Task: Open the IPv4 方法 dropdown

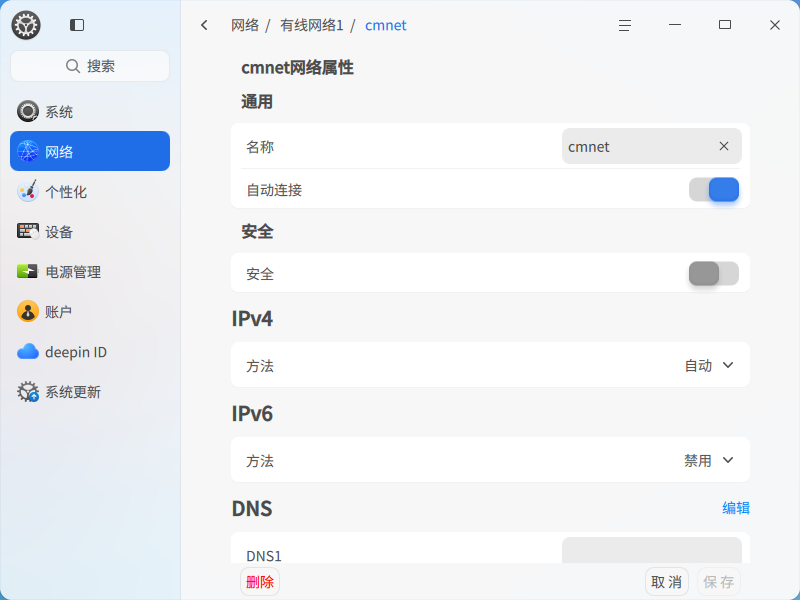Action: 709,365
